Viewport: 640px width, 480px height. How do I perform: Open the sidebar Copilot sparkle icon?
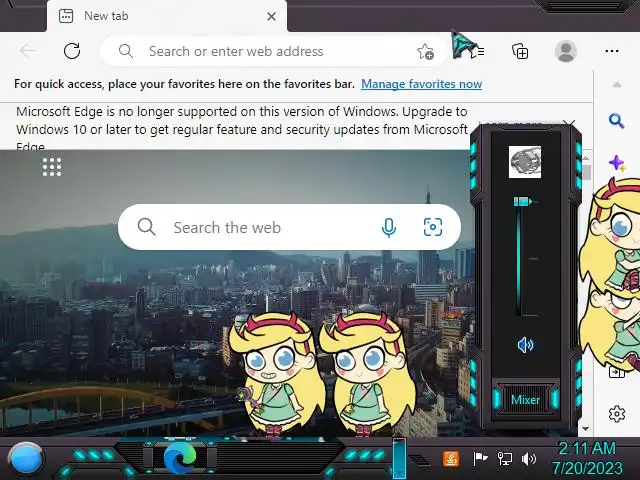tap(617, 163)
